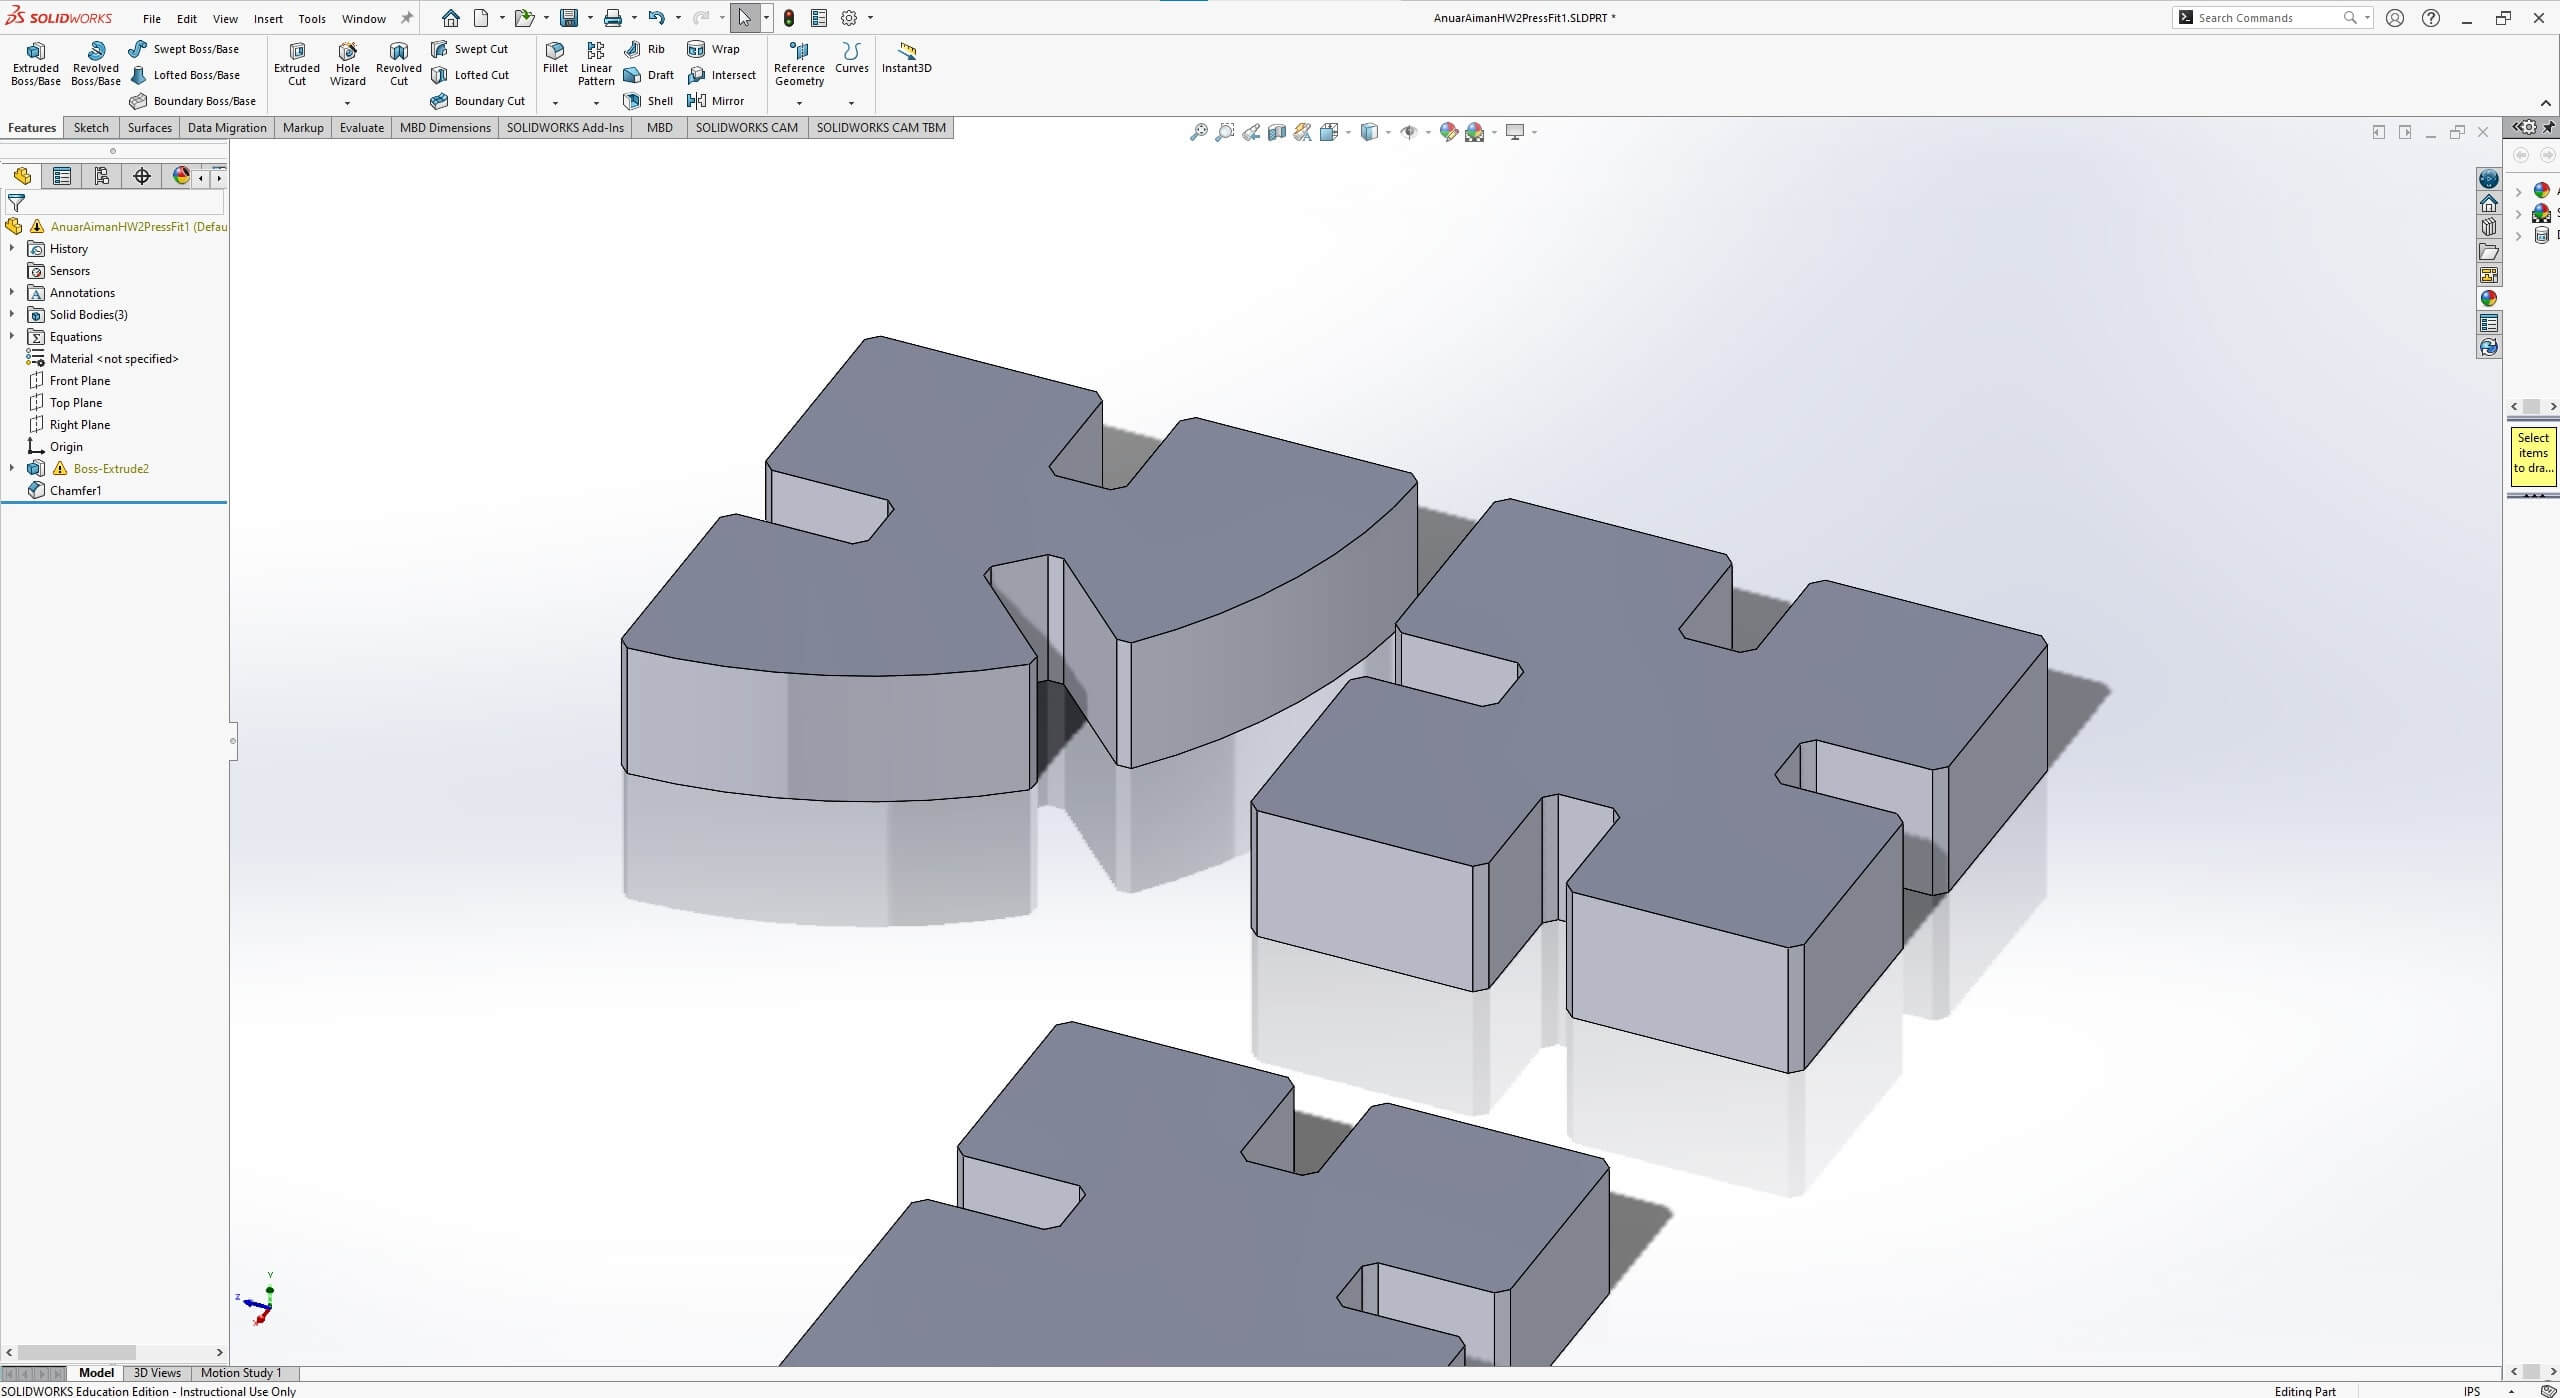Open the Hole Wizard dropdown arrow
The image size is (2560, 1398).
pos(348,103)
